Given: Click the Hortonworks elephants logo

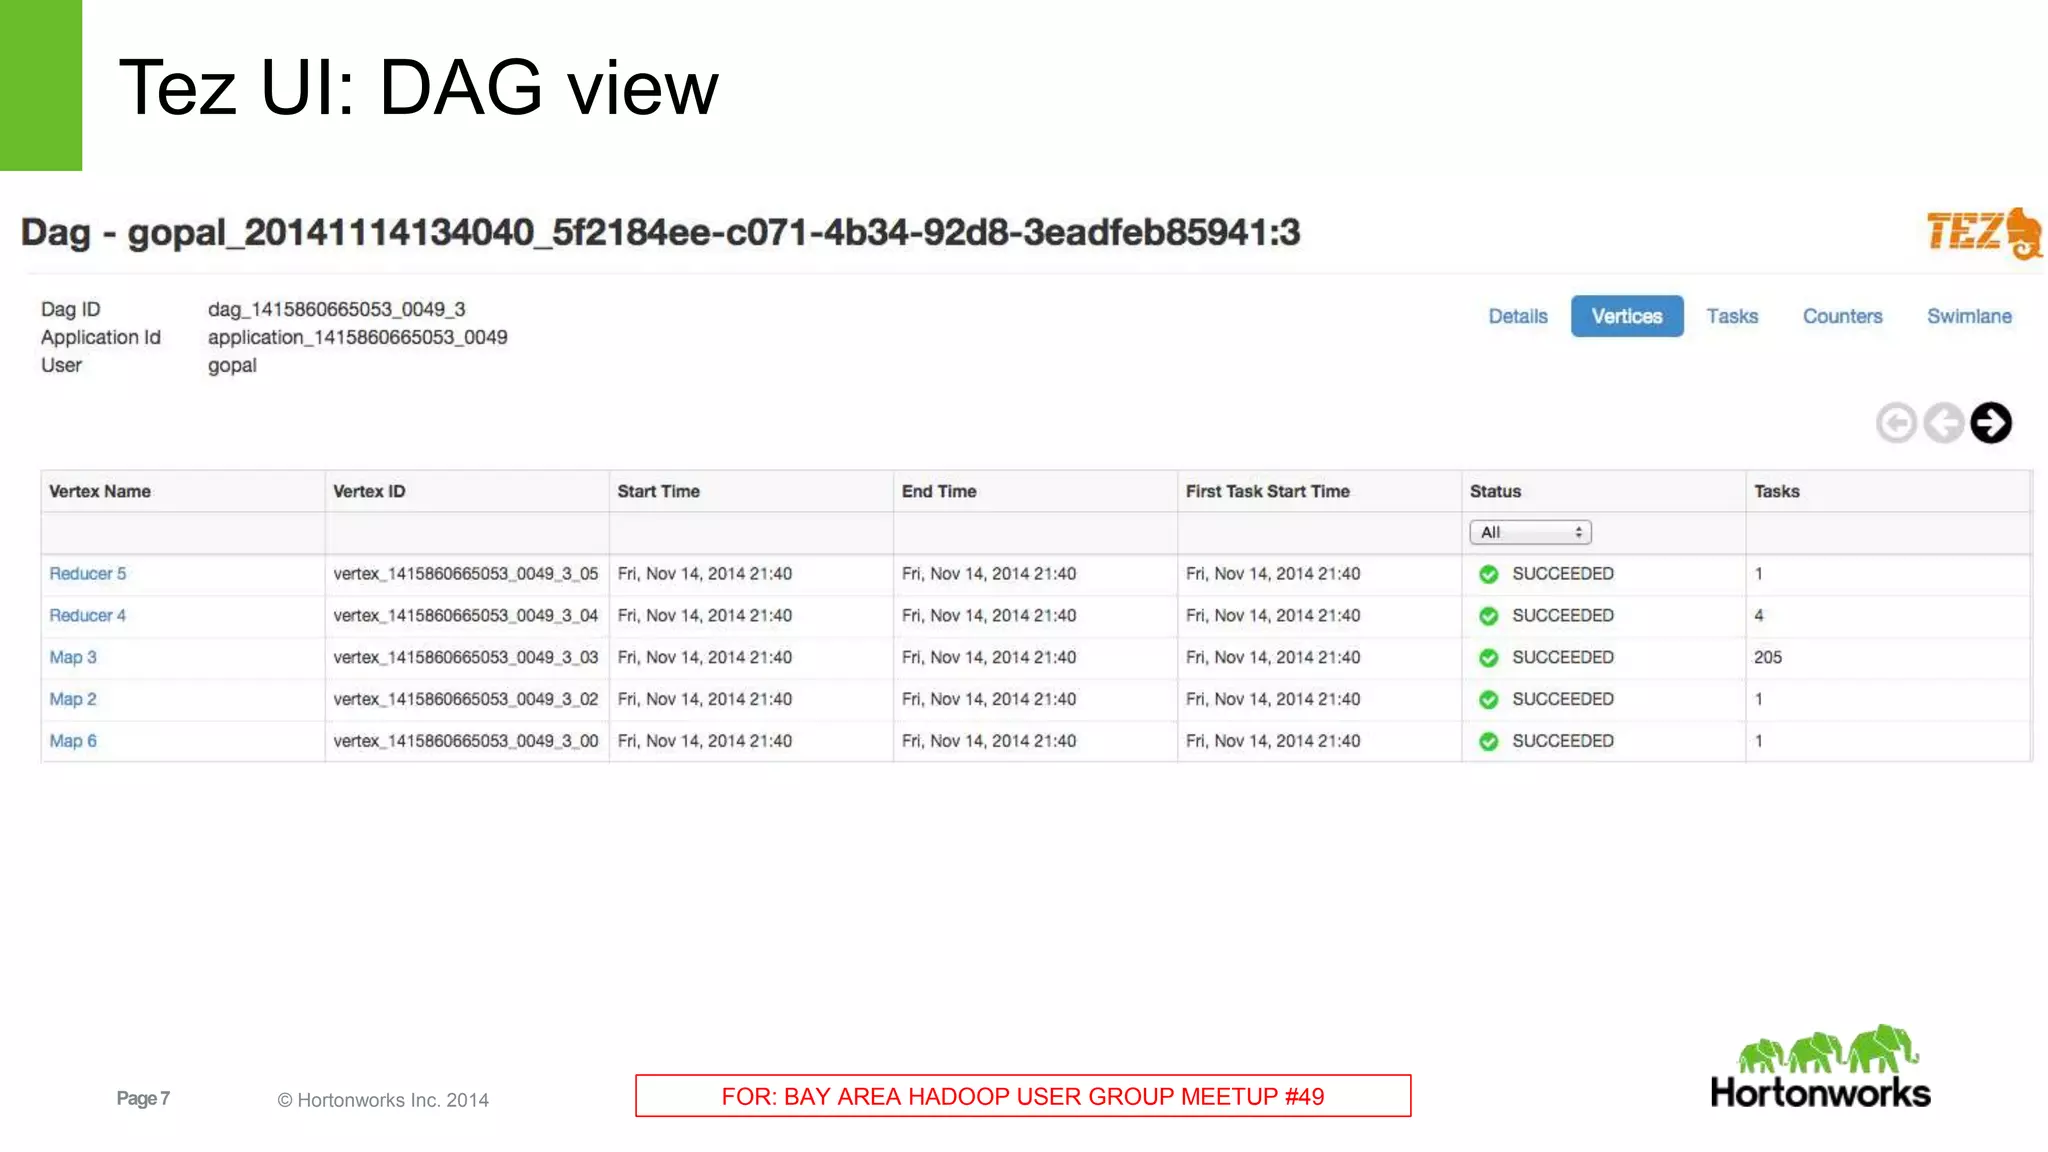Looking at the screenshot, I should (1821, 1067).
